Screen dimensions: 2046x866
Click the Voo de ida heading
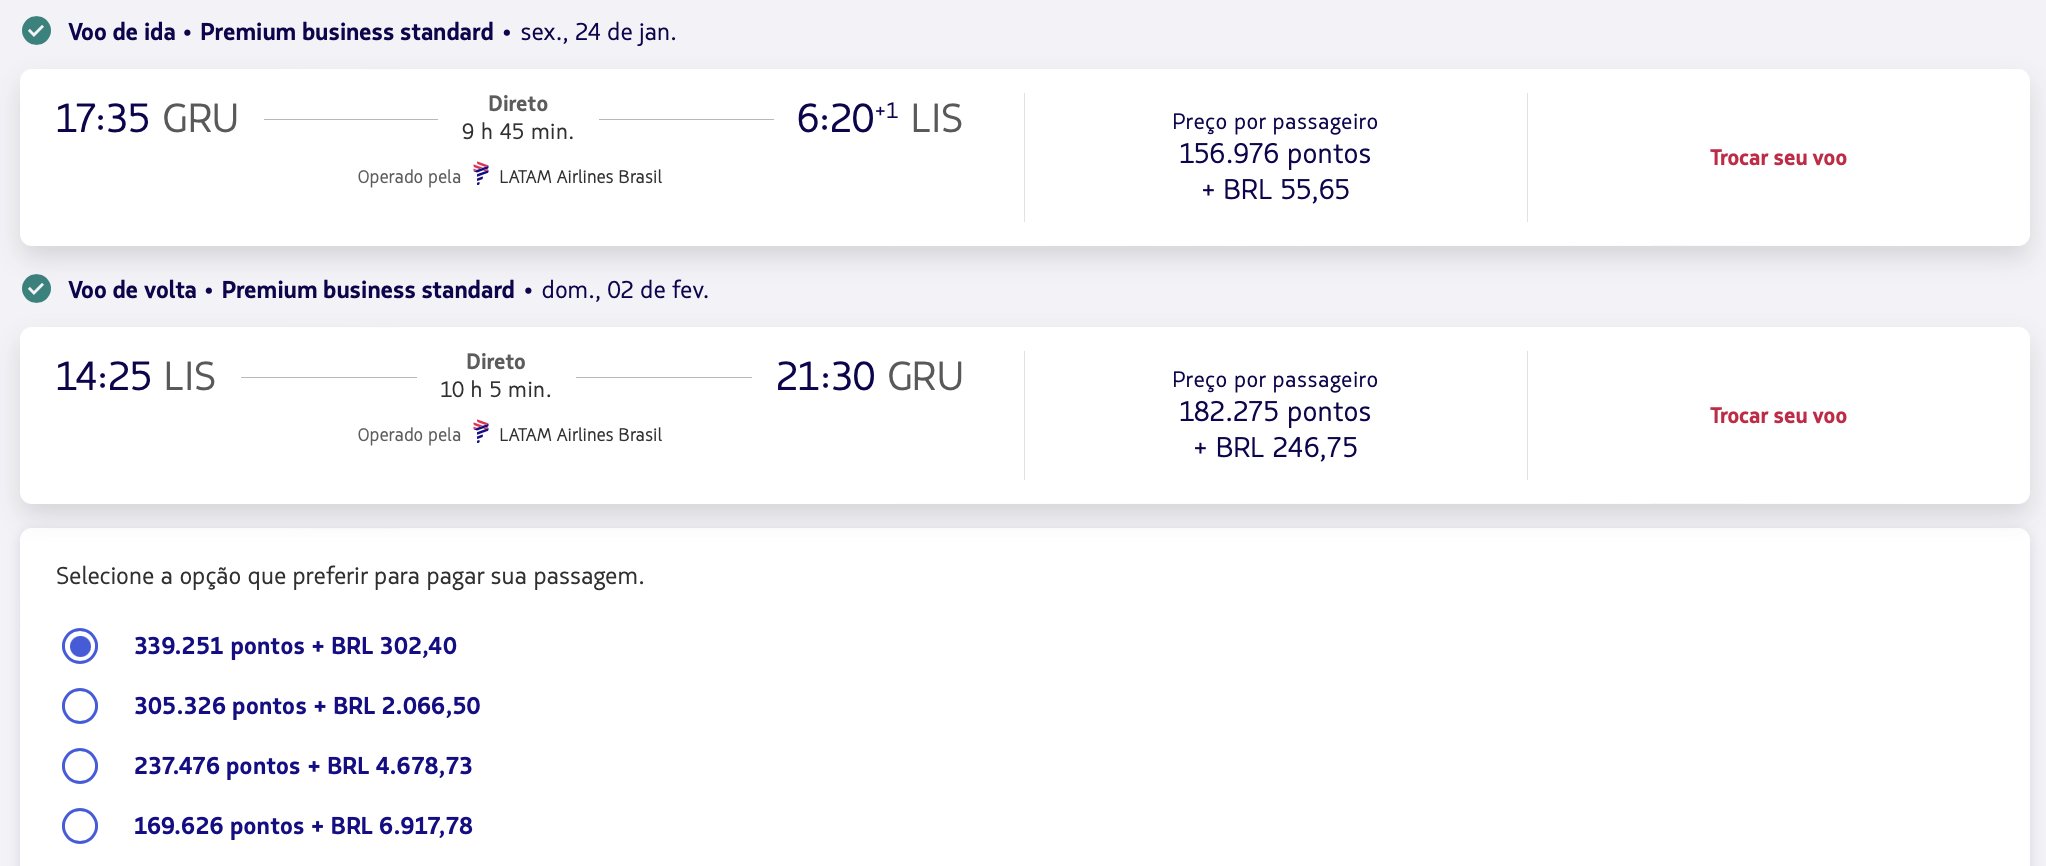point(122,32)
